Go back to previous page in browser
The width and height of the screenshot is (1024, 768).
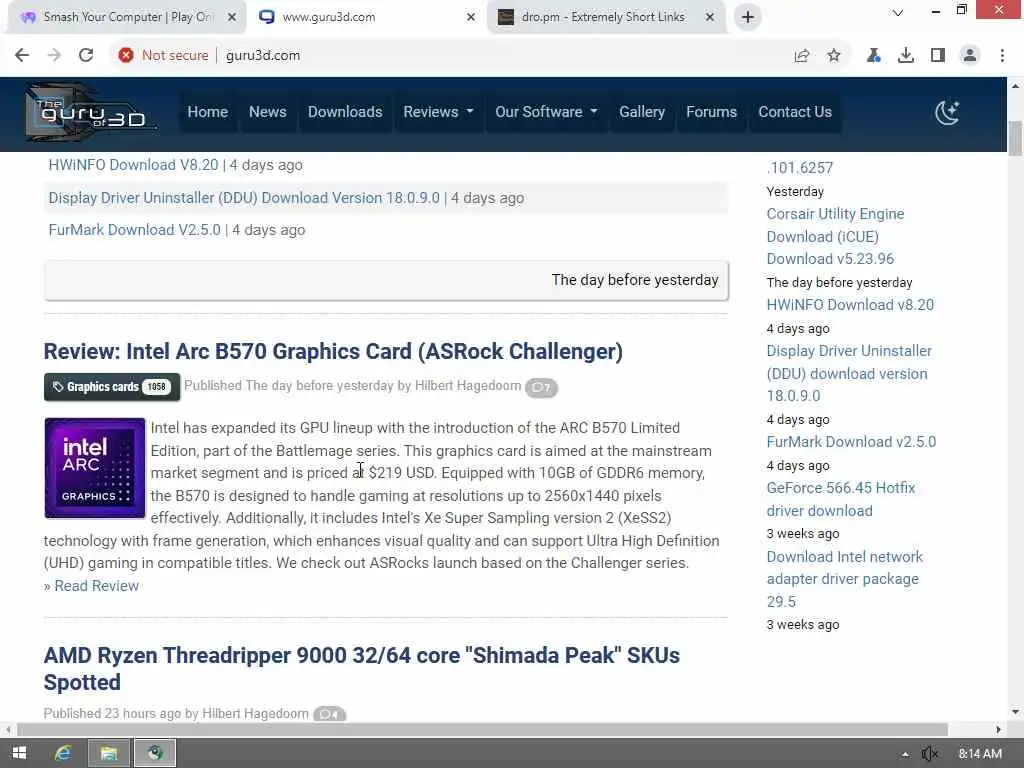pos(22,56)
